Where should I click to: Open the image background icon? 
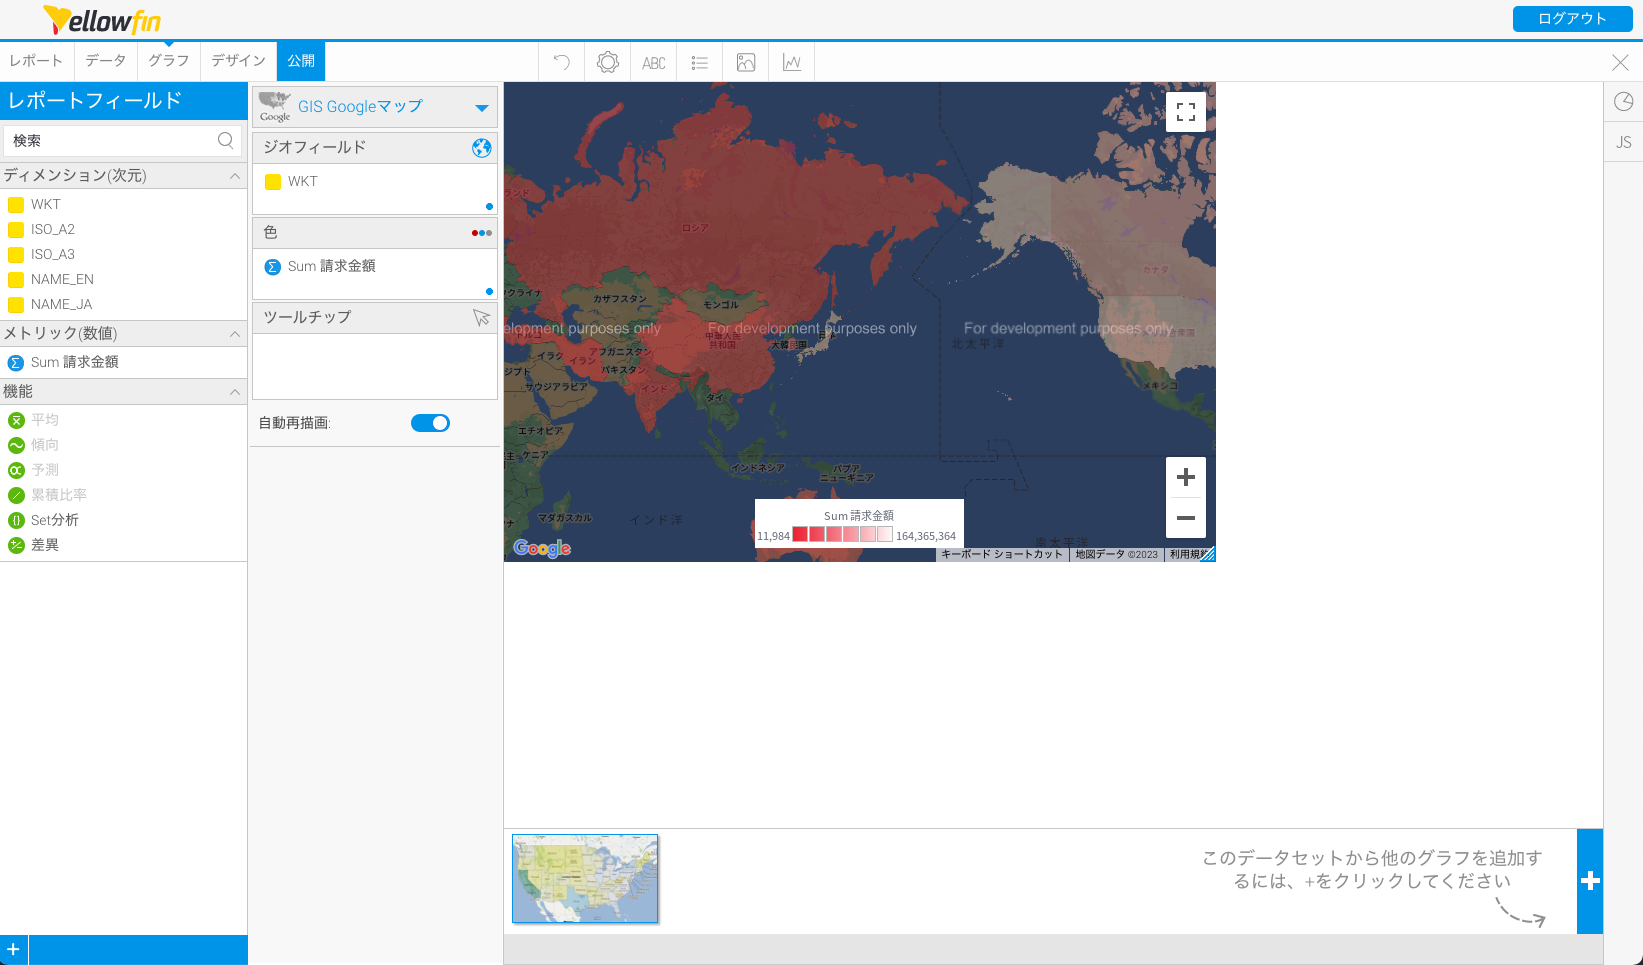(746, 62)
